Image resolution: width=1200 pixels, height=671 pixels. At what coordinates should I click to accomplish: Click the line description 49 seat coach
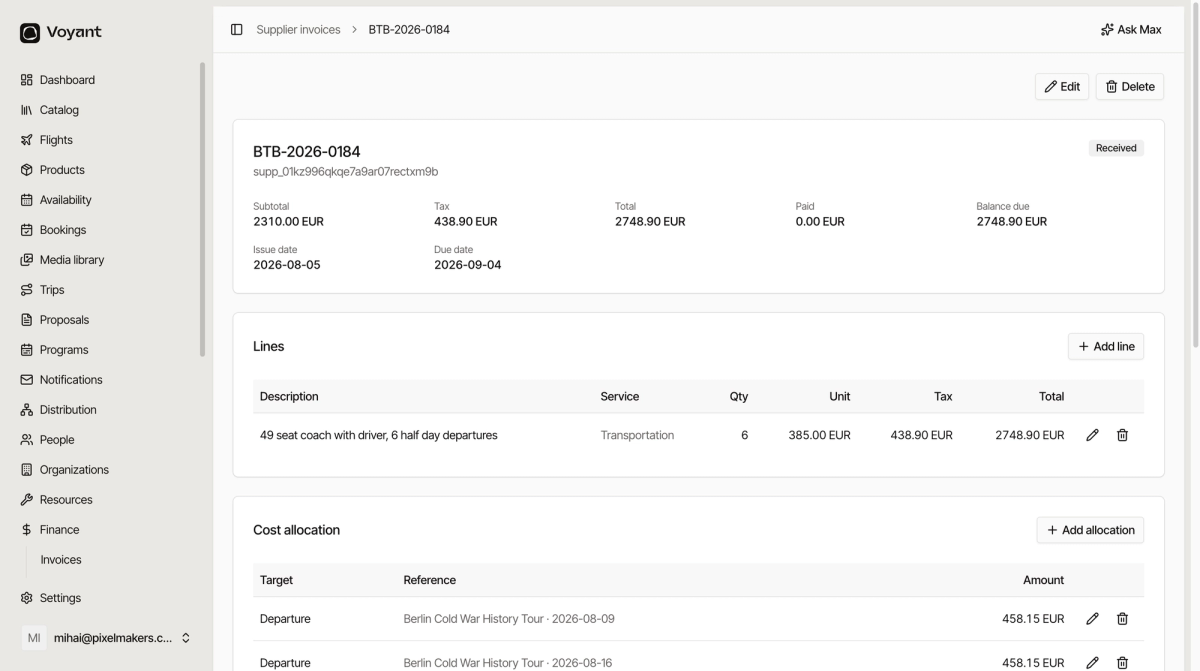(379, 435)
